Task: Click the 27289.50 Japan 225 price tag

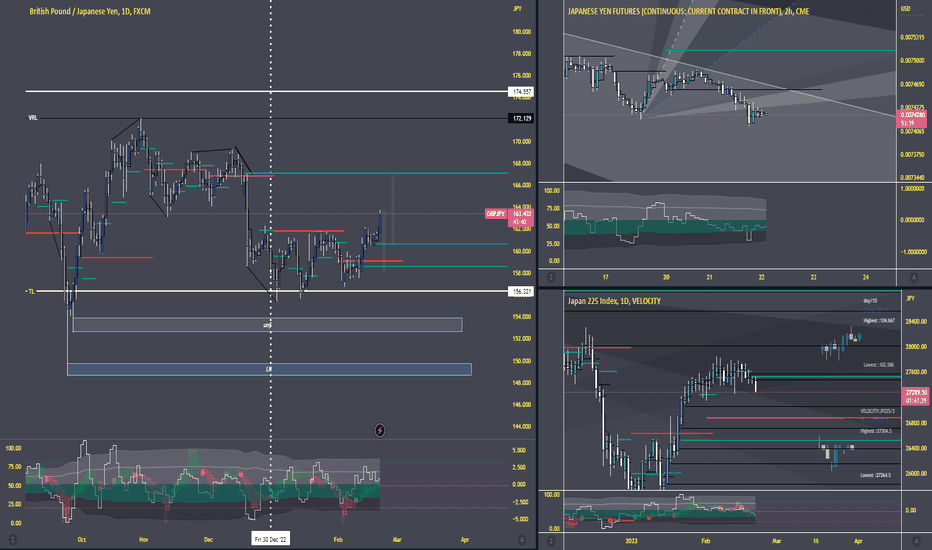Action: click(x=916, y=397)
